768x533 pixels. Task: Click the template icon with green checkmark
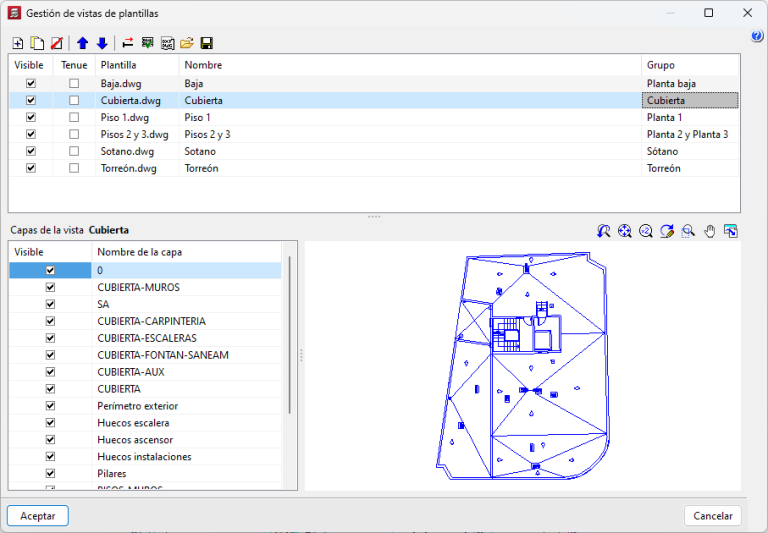147,43
